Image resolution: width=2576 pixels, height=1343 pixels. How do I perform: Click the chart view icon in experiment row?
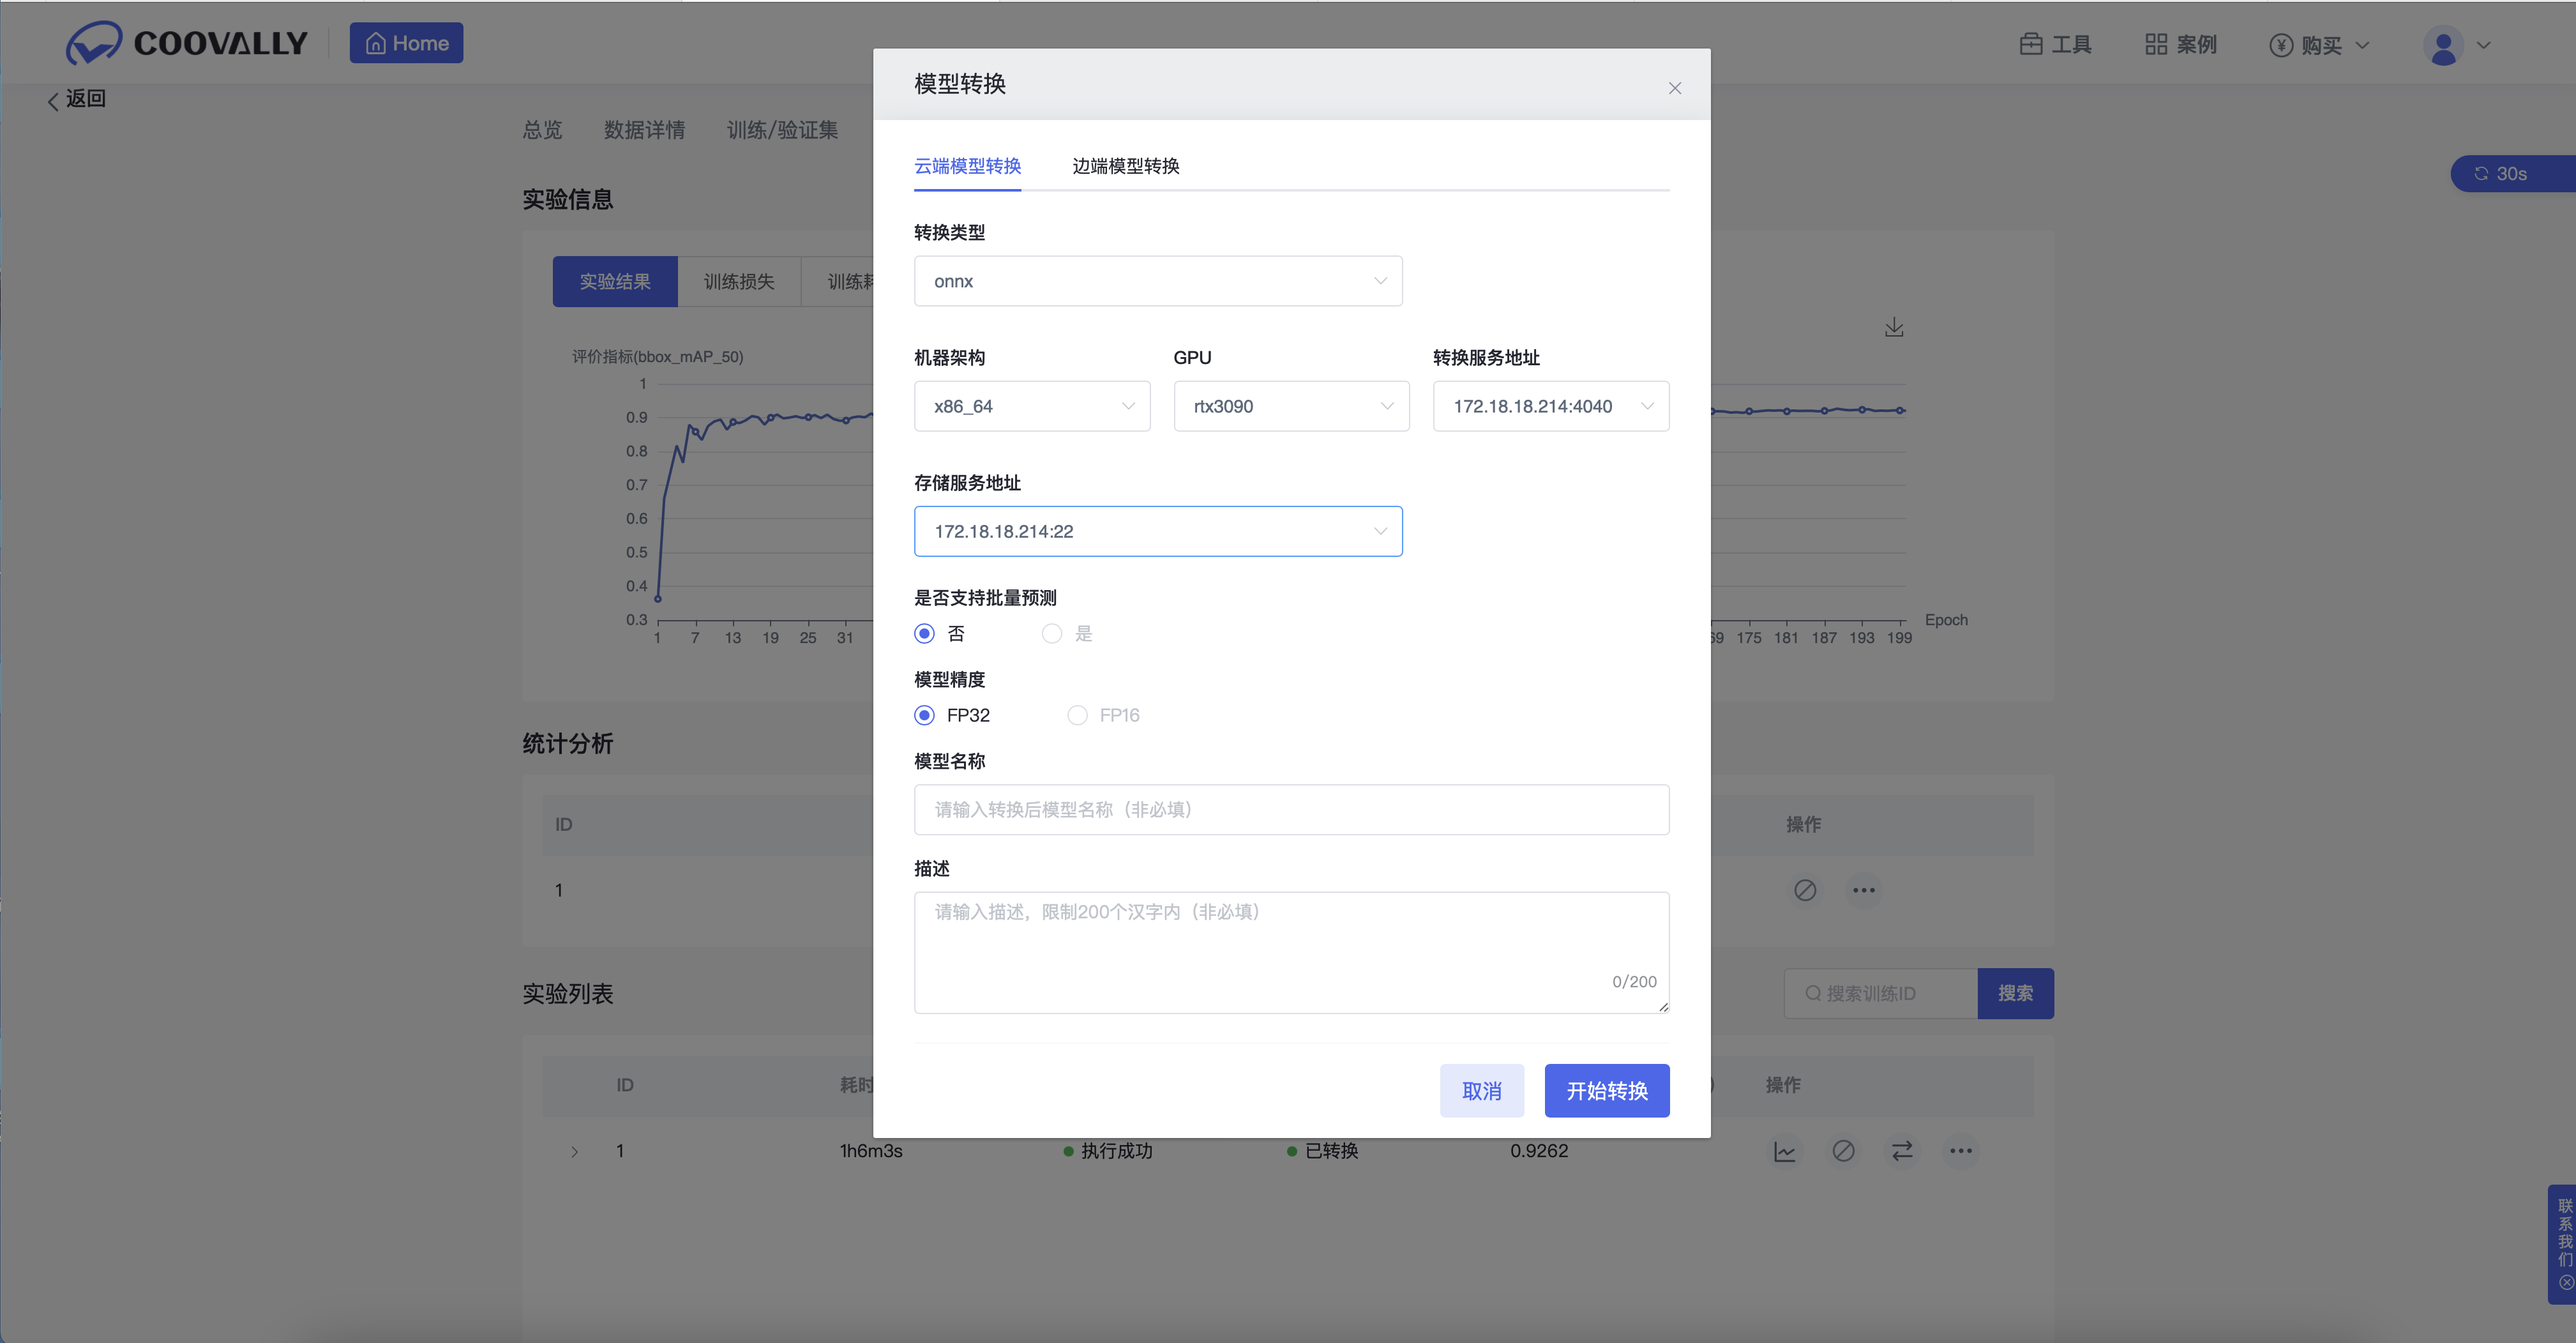point(1784,1151)
